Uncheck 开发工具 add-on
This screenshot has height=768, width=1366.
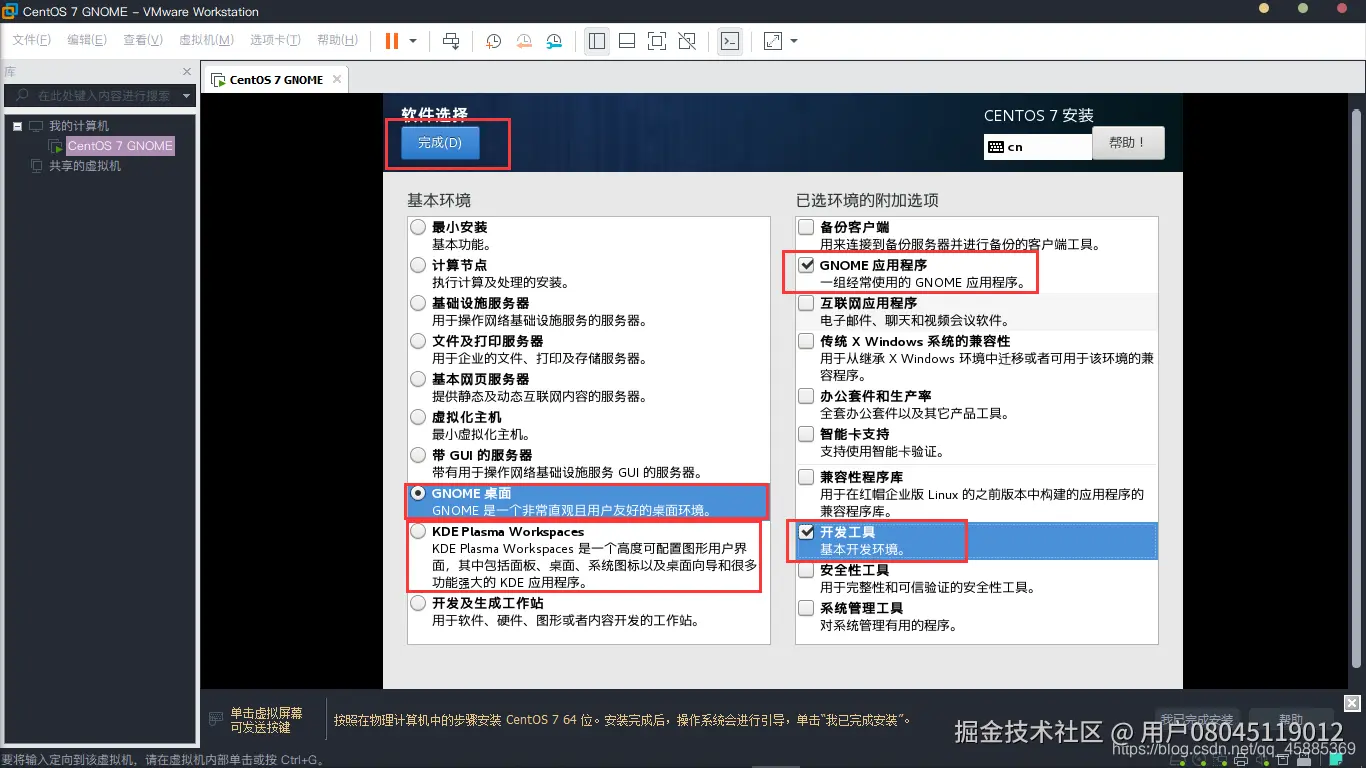(806, 532)
